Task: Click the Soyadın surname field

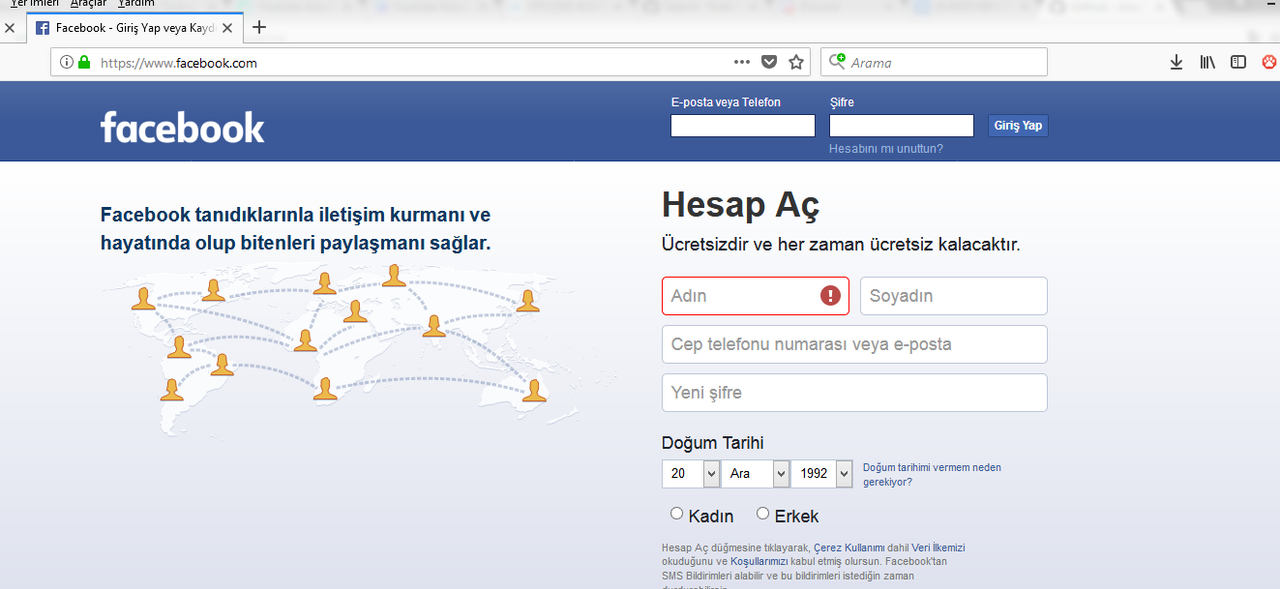Action: pyautogui.click(x=953, y=296)
